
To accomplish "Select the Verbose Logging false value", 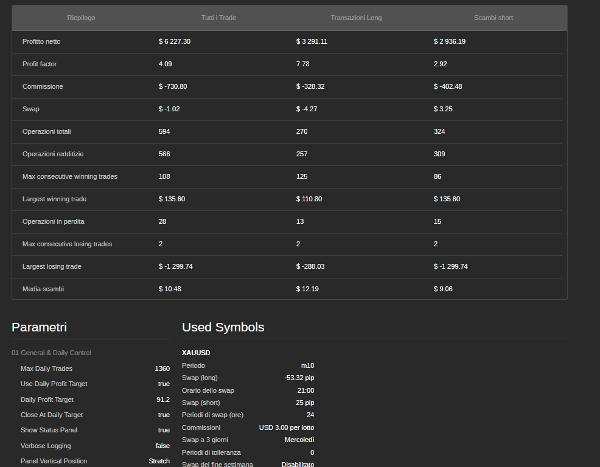I will pyautogui.click(x=163, y=446).
